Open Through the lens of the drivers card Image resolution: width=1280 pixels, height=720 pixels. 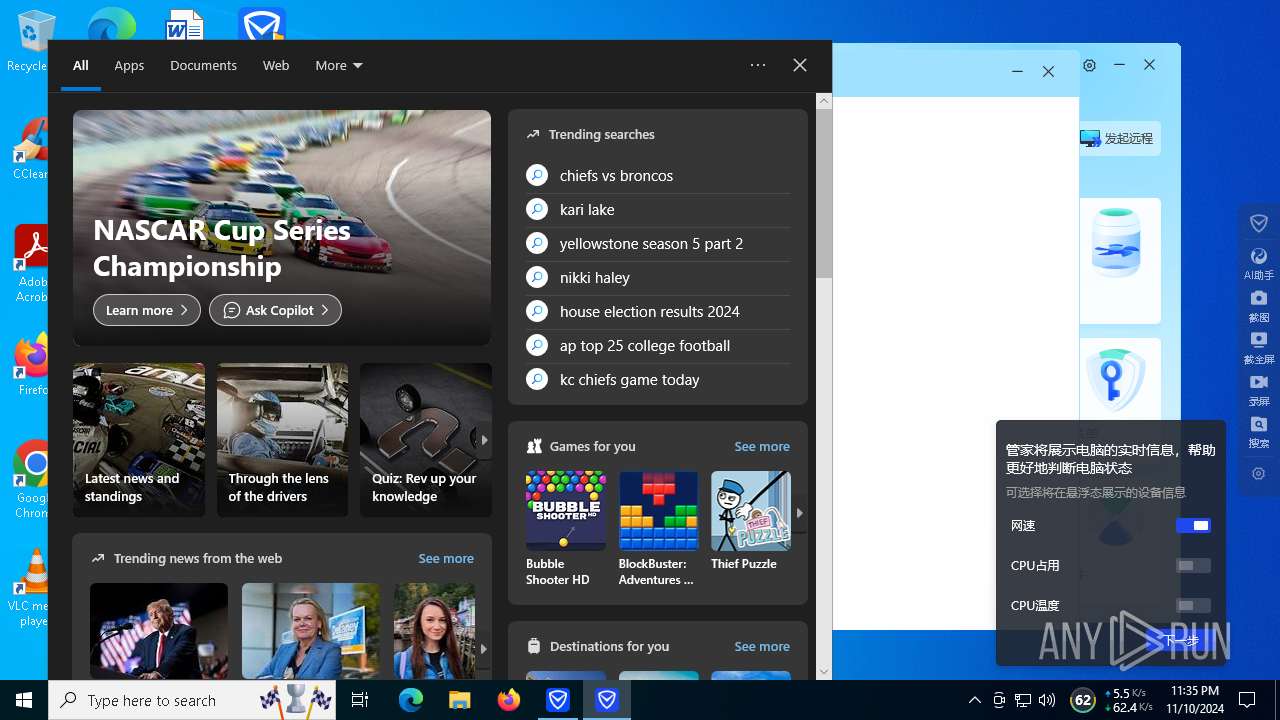tap(283, 440)
